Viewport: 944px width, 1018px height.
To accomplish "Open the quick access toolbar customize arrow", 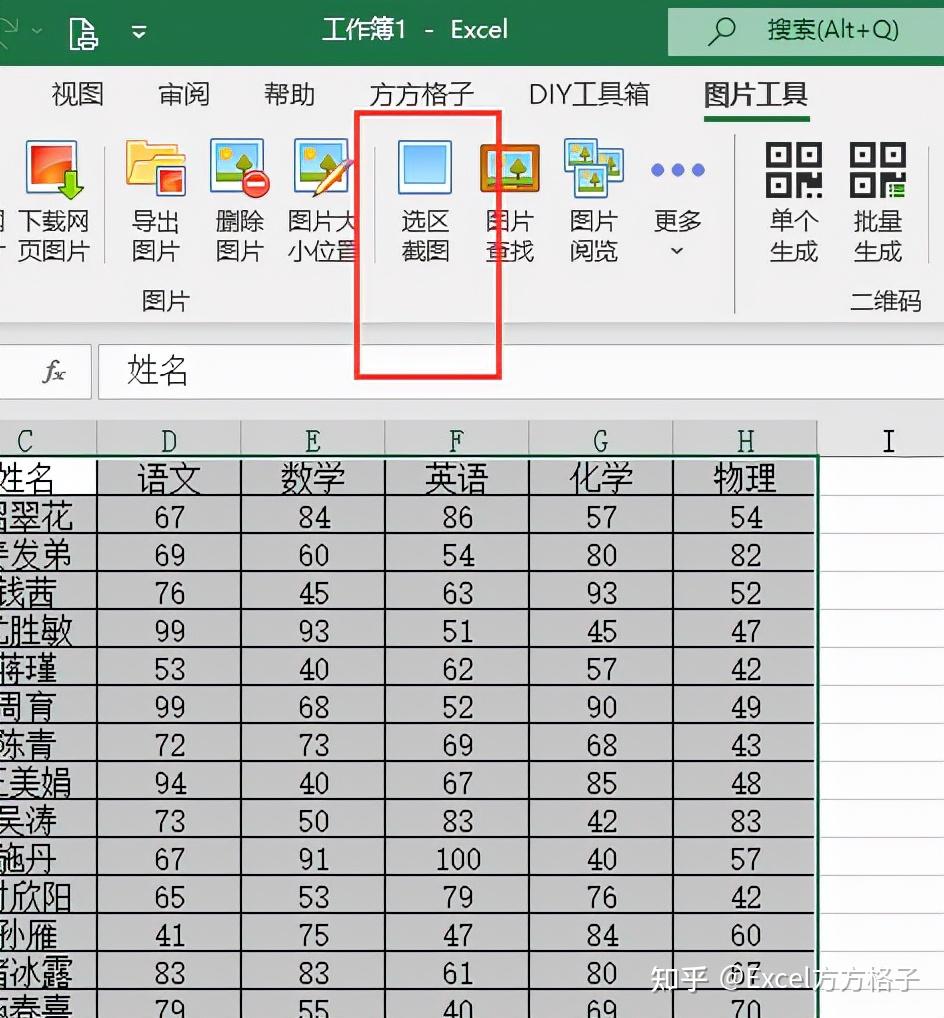I will pos(138,30).
